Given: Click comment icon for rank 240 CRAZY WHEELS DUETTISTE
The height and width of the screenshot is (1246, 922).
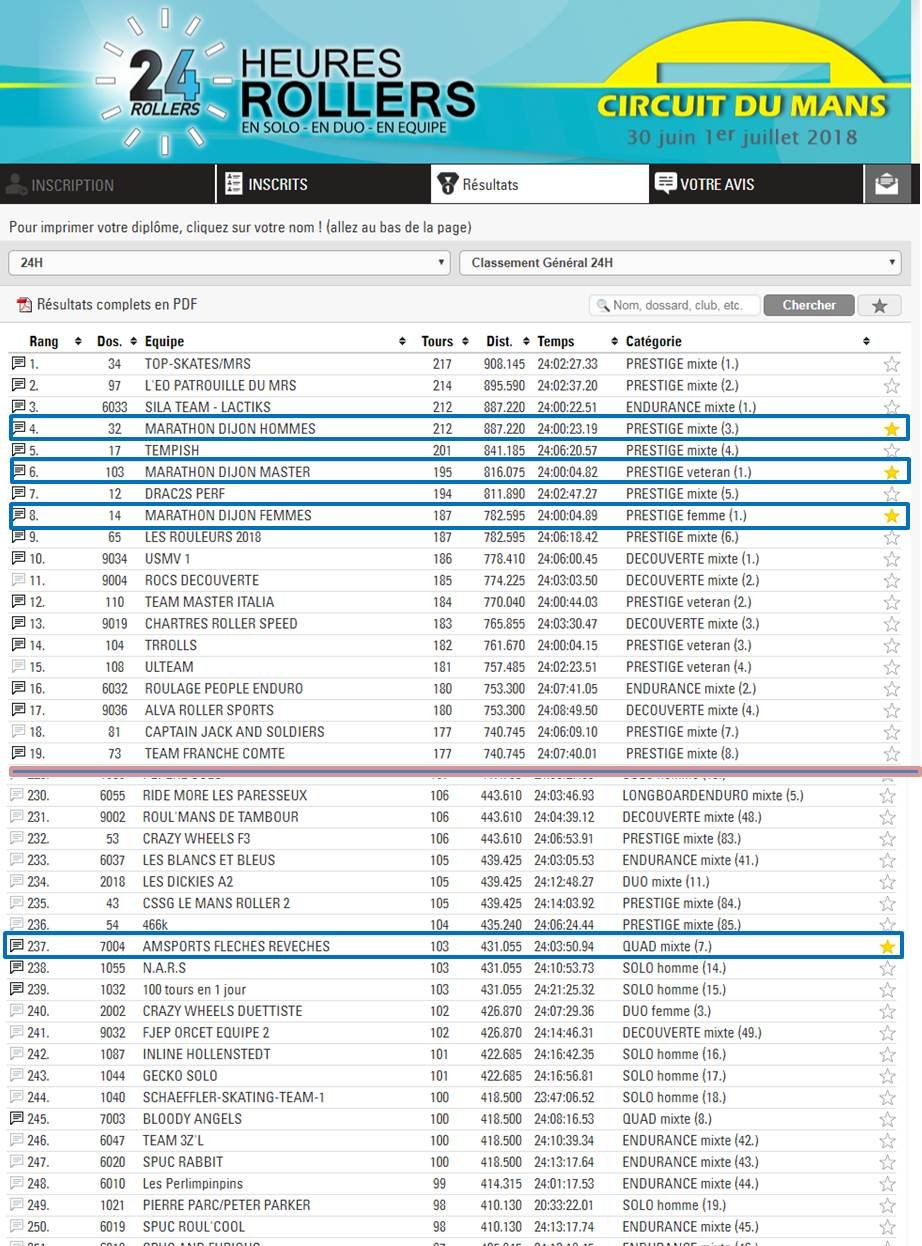Looking at the screenshot, I should click(17, 1011).
